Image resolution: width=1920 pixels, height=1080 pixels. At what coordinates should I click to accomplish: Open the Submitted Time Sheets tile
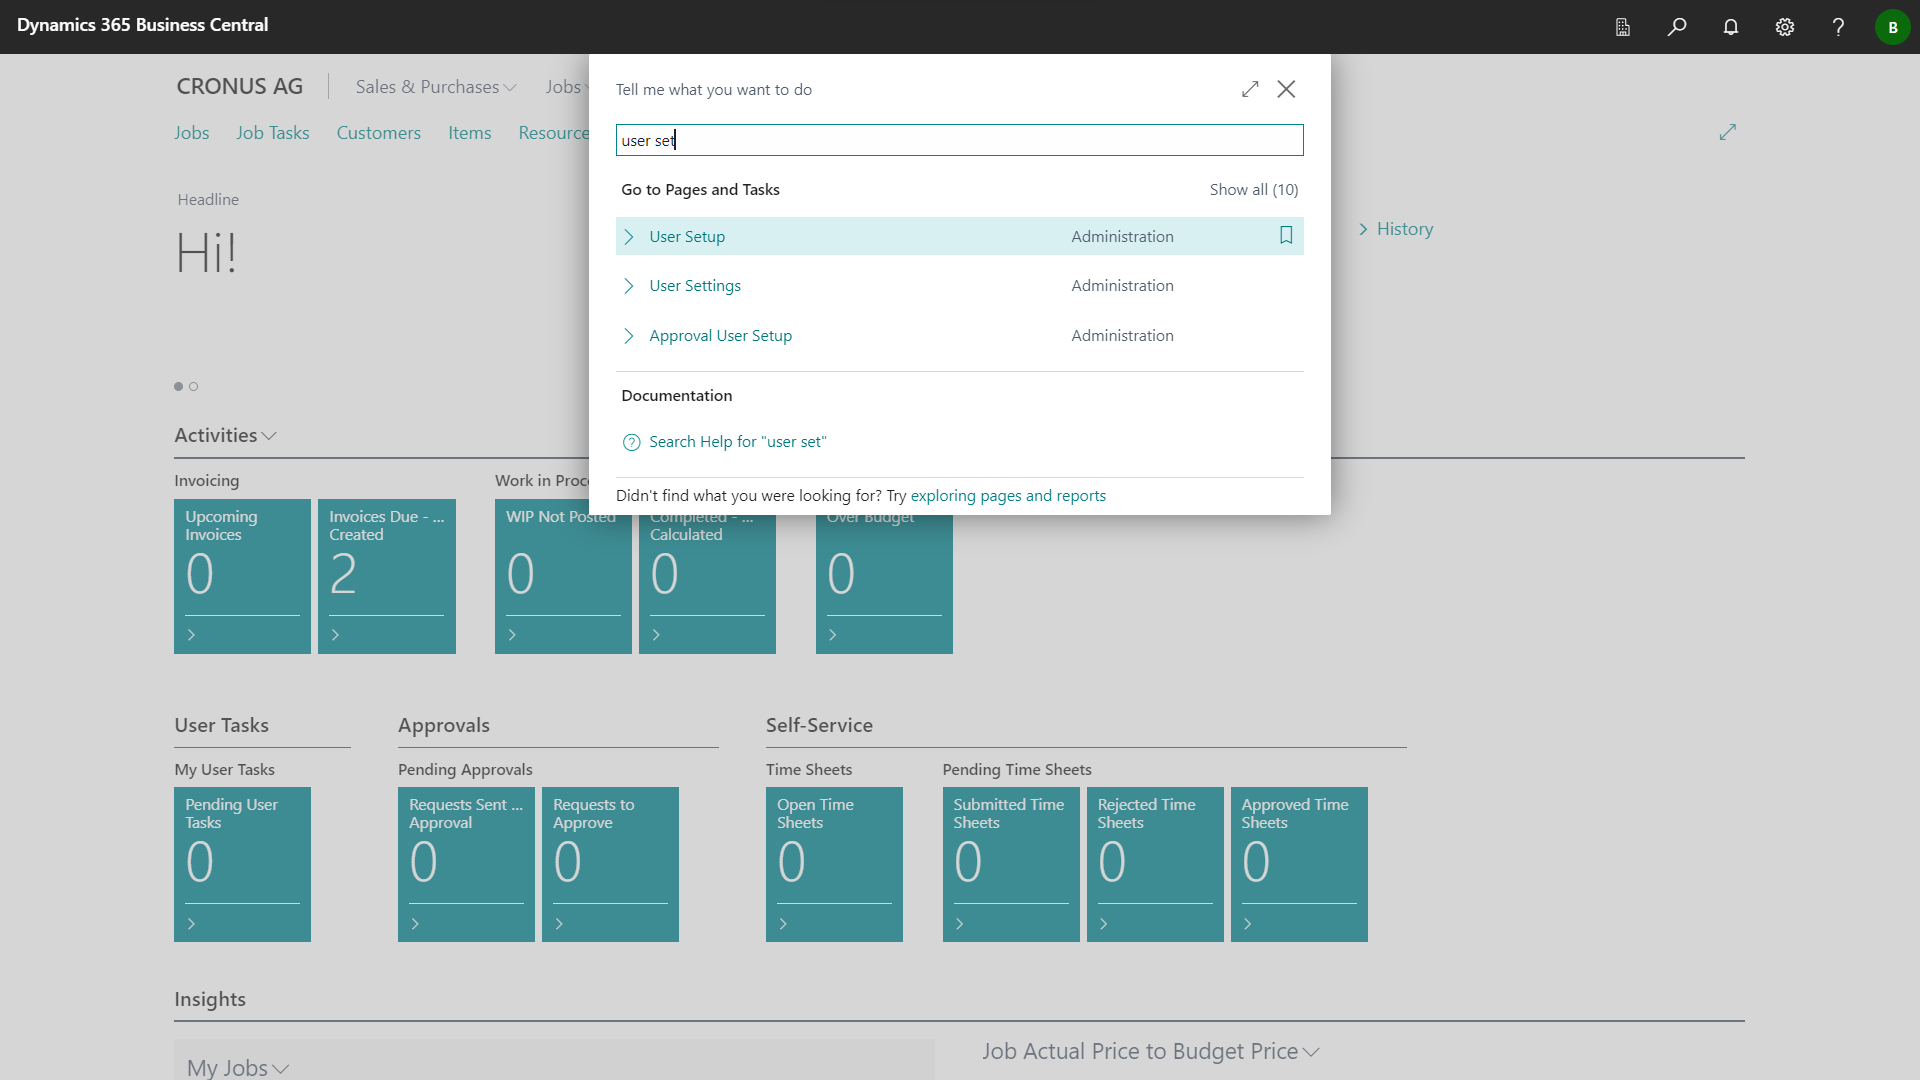[x=1011, y=864]
